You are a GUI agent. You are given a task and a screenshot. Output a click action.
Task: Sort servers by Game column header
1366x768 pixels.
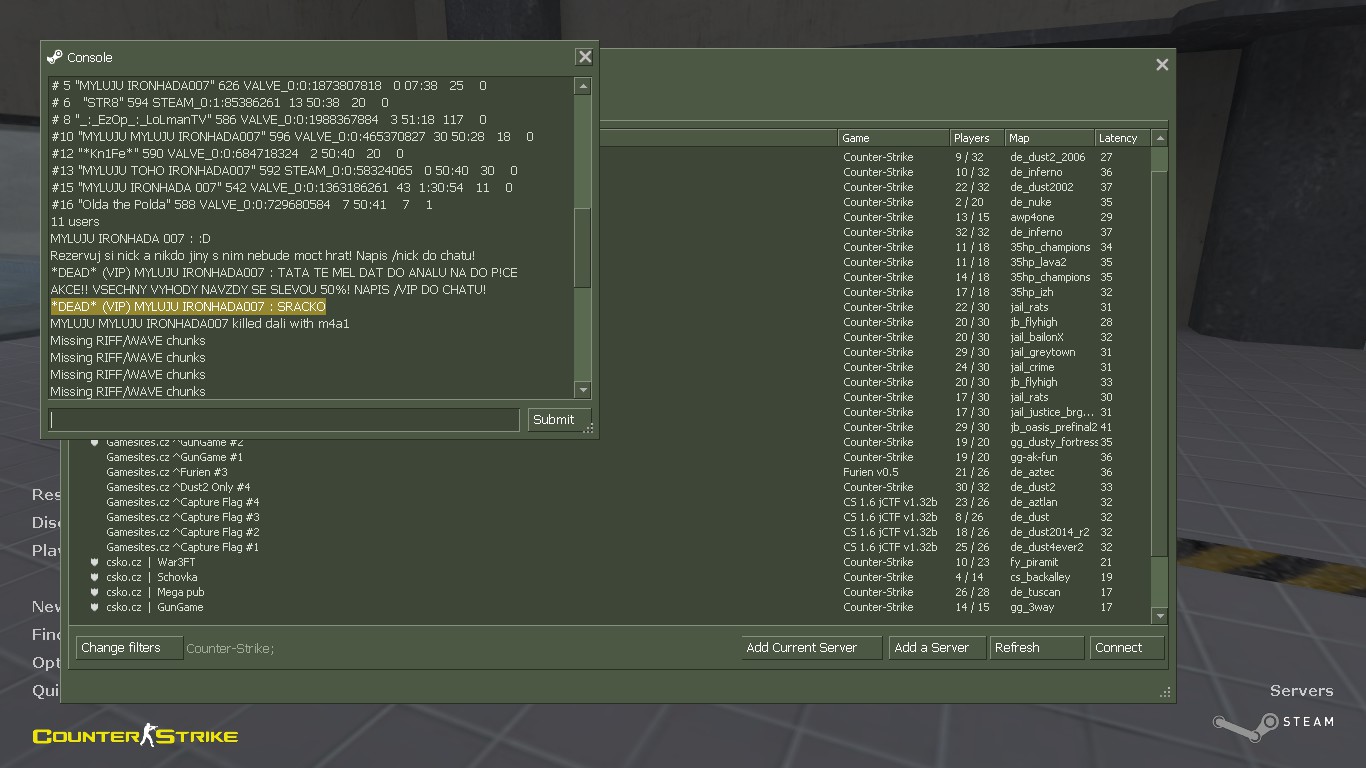pos(894,138)
